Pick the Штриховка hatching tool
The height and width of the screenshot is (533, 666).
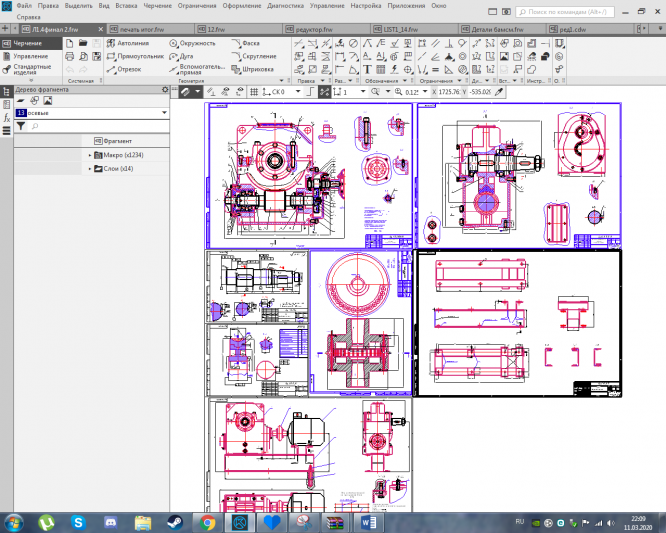click(254, 70)
